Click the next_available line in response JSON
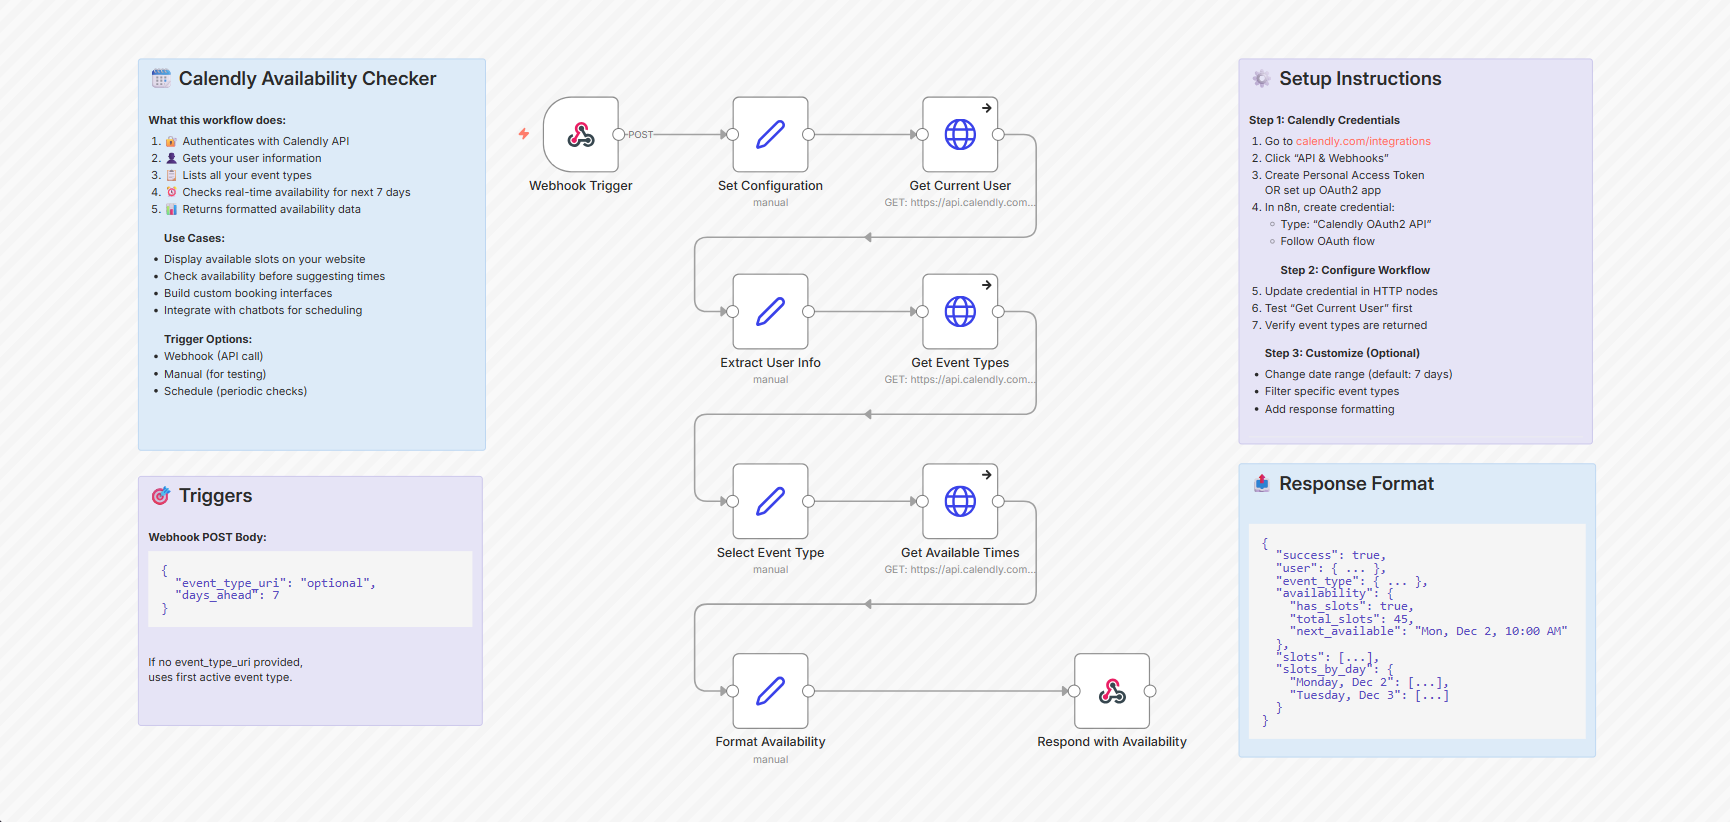 [x=1429, y=631]
